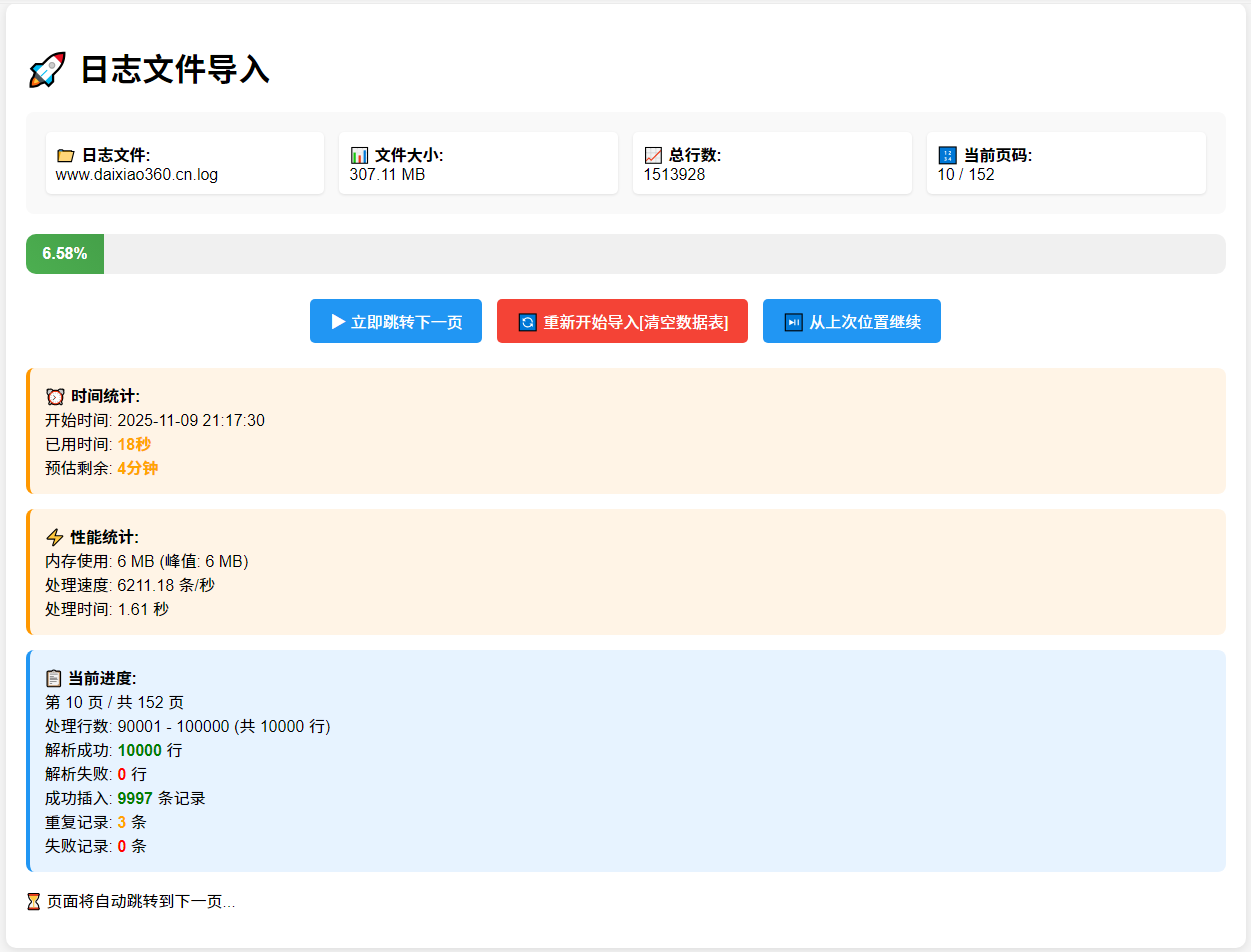1251x952 pixels.
Task: Click the hourglass icon near bottom status text
Action: 32,901
